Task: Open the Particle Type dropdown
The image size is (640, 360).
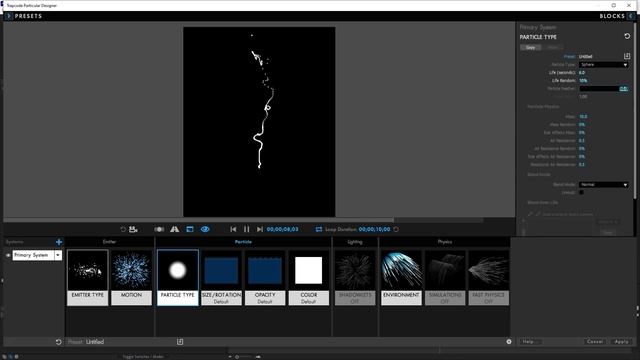Action: point(604,64)
